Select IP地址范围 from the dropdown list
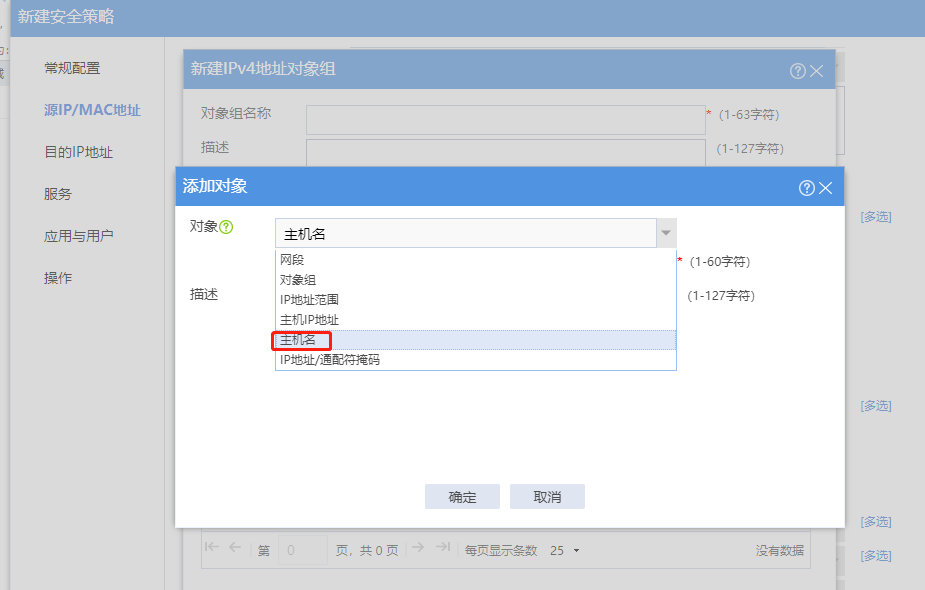The image size is (925, 590). coord(475,300)
